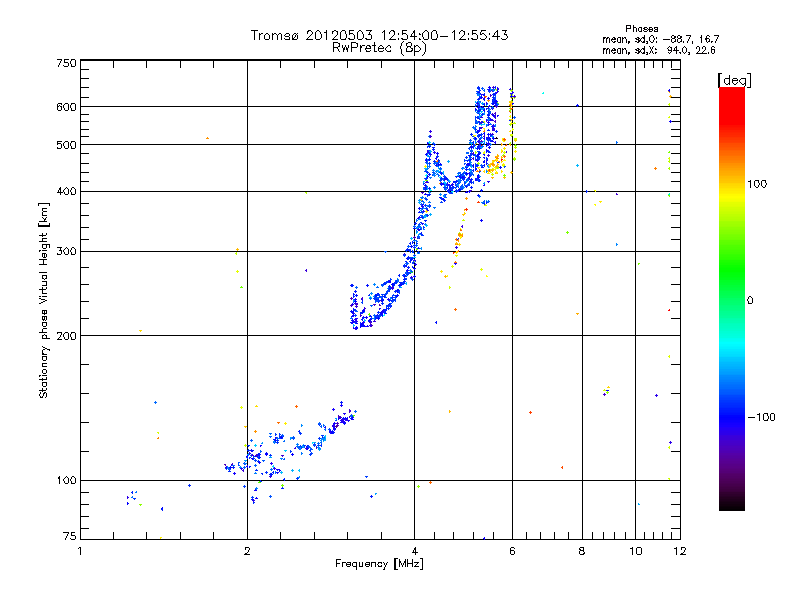The image size is (800, 600).
Task: Click the colorbar tick label 0
Action: click(749, 301)
